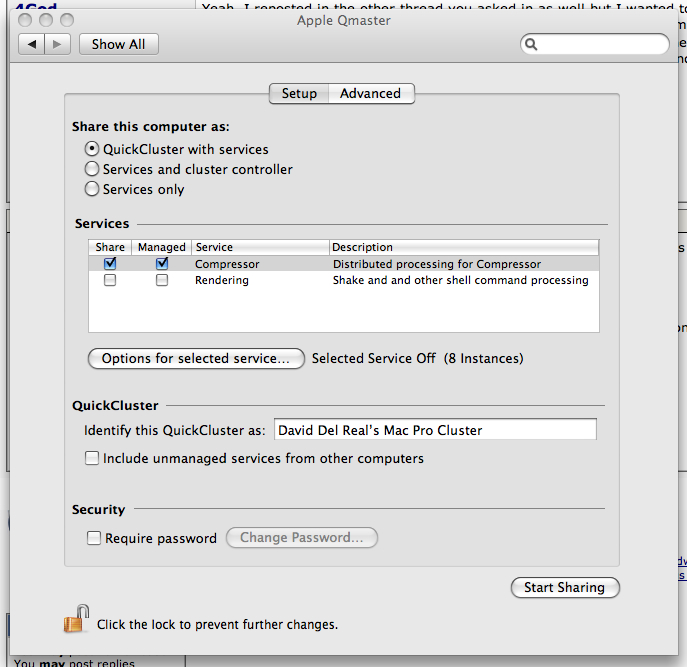Focus the preferences search field
Screen dimensions: 687x667
(595, 44)
